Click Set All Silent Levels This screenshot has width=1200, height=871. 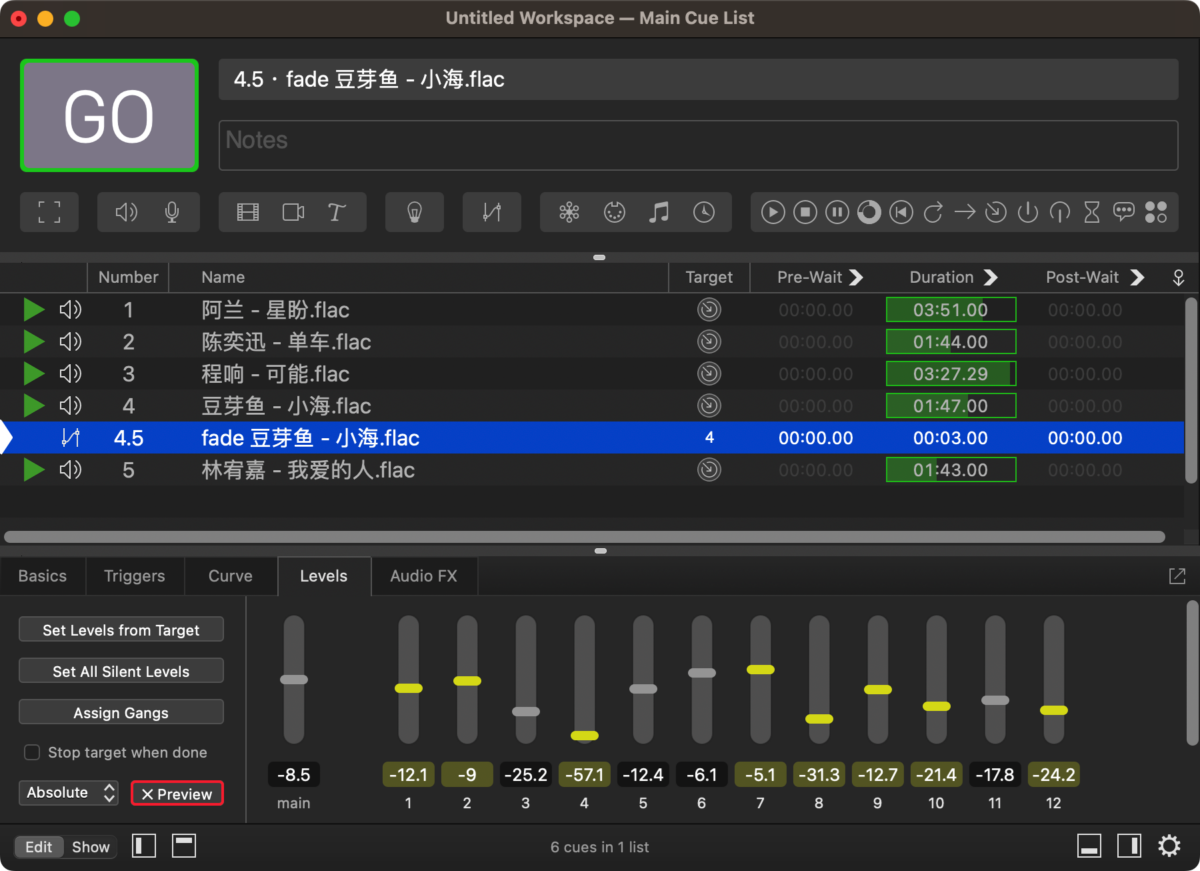coord(121,672)
